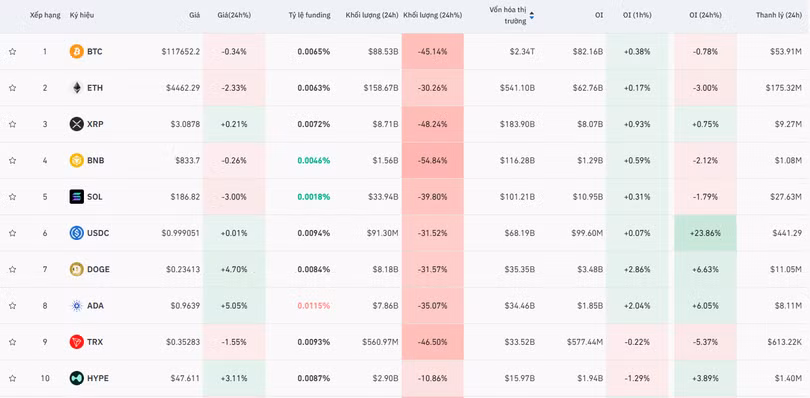Star the HYPE row
This screenshot has width=810, height=398.
[x=12, y=378]
